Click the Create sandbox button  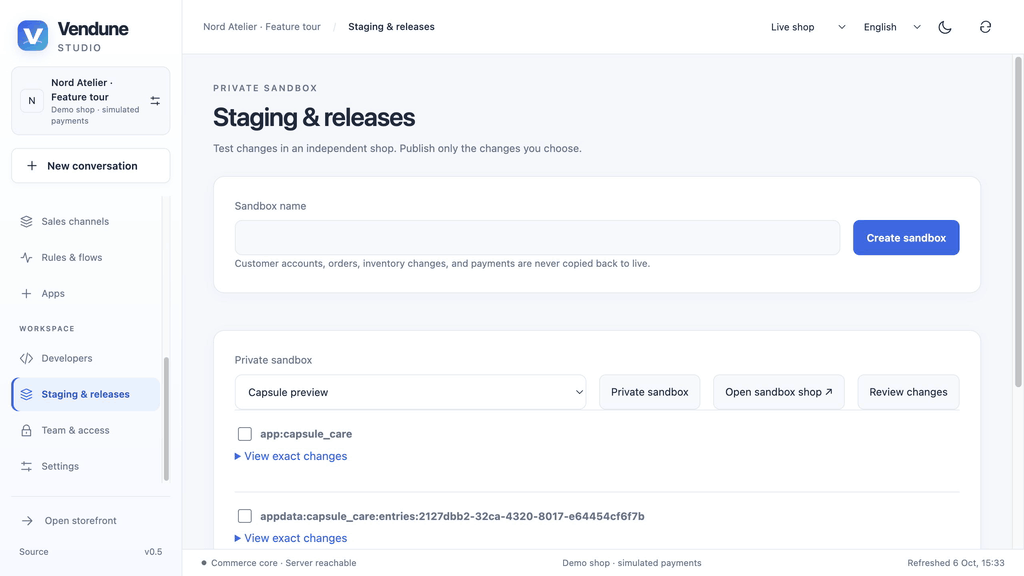(906, 238)
